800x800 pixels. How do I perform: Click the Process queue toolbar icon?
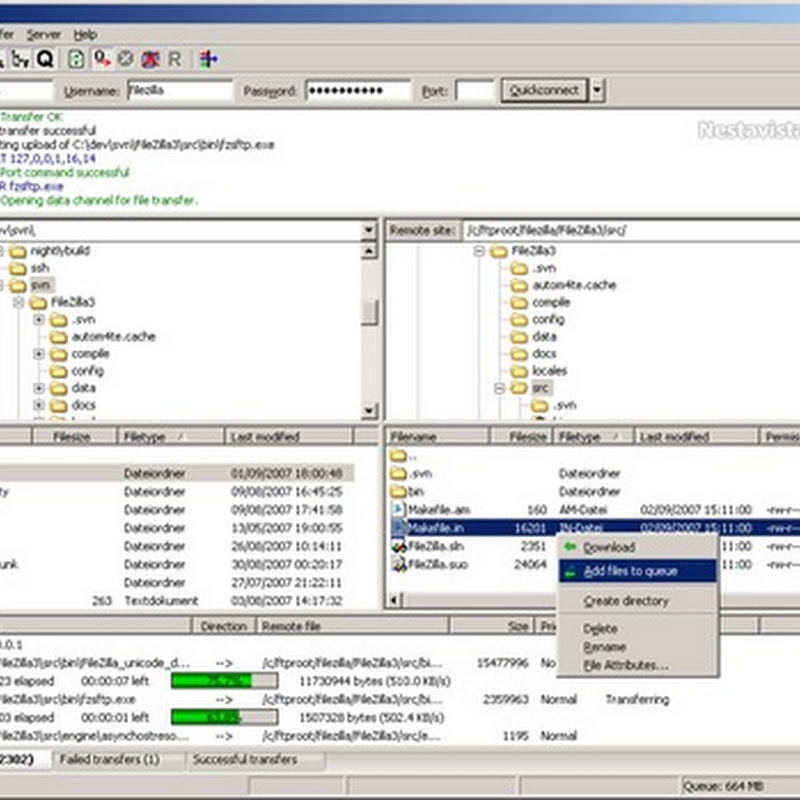(x=101, y=59)
